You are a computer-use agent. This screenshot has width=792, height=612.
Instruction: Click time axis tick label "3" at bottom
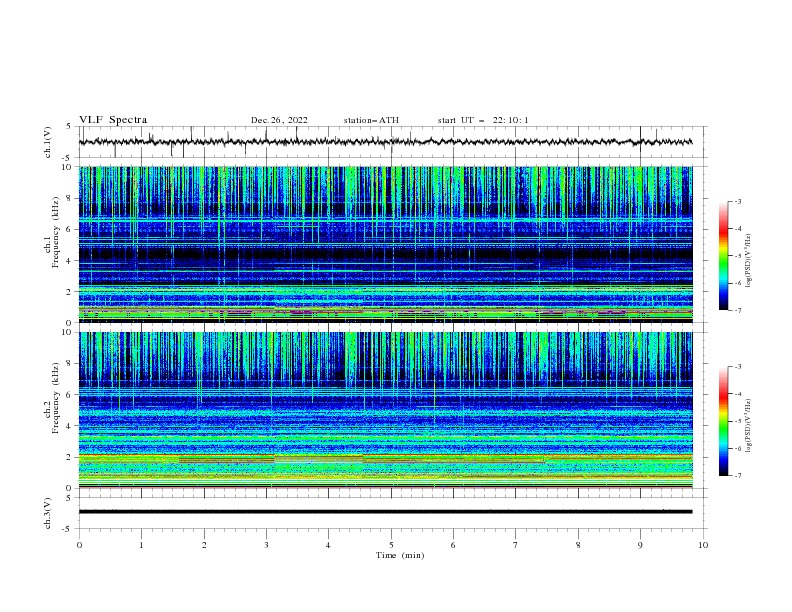coord(266,545)
